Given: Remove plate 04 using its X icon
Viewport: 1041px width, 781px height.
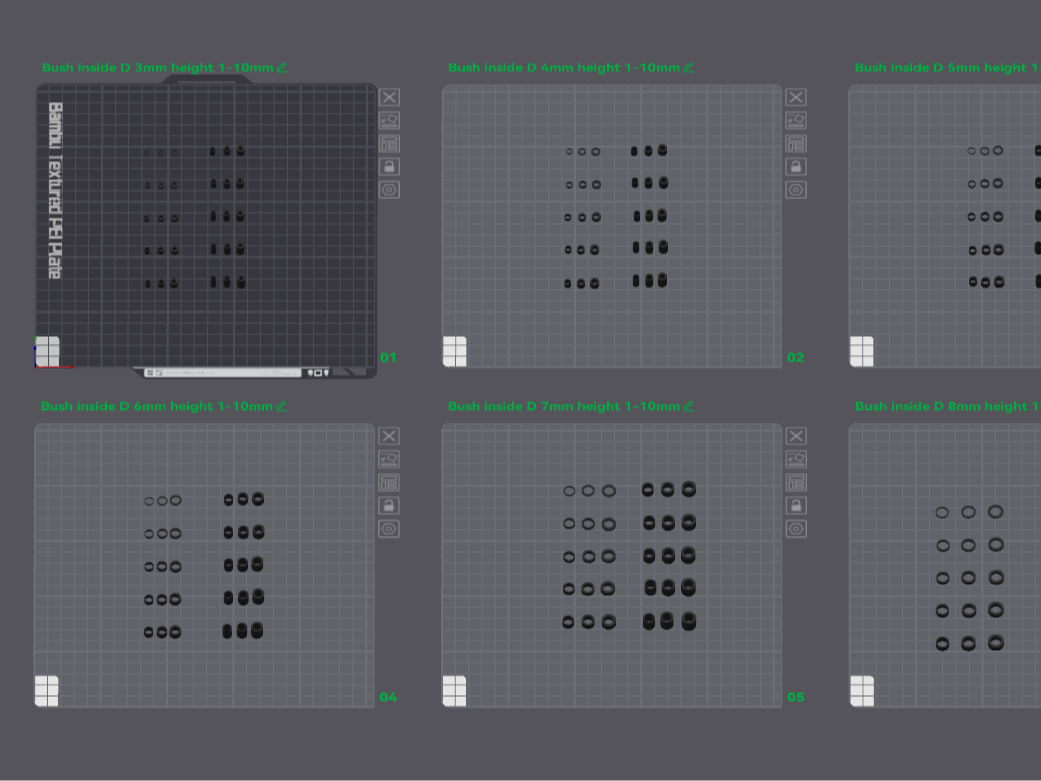Looking at the screenshot, I should (389, 436).
